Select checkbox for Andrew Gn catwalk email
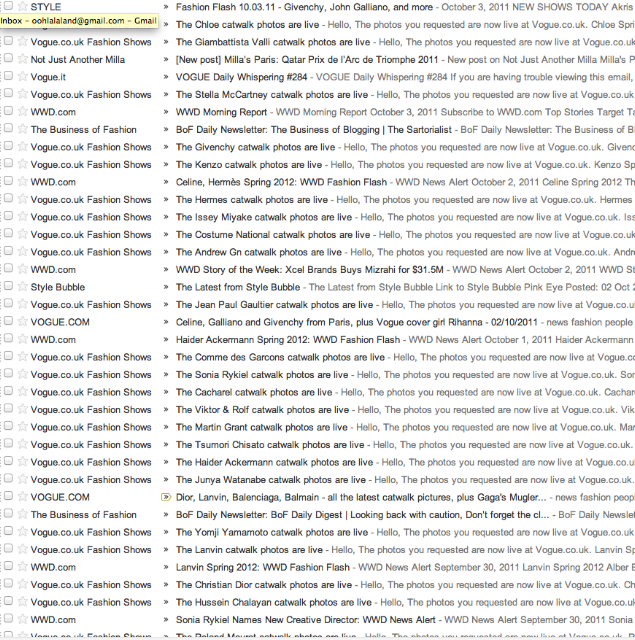635x640 pixels. click(8, 251)
